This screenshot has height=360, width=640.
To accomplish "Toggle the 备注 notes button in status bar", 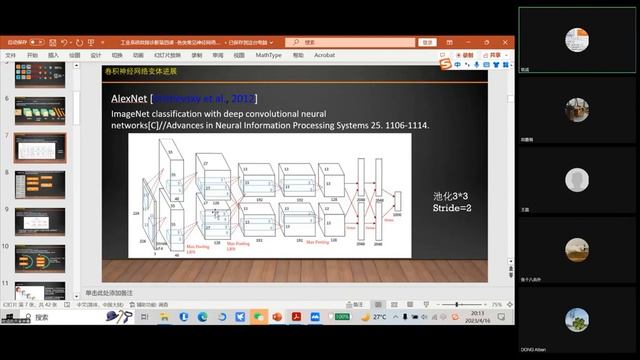I will [354, 304].
